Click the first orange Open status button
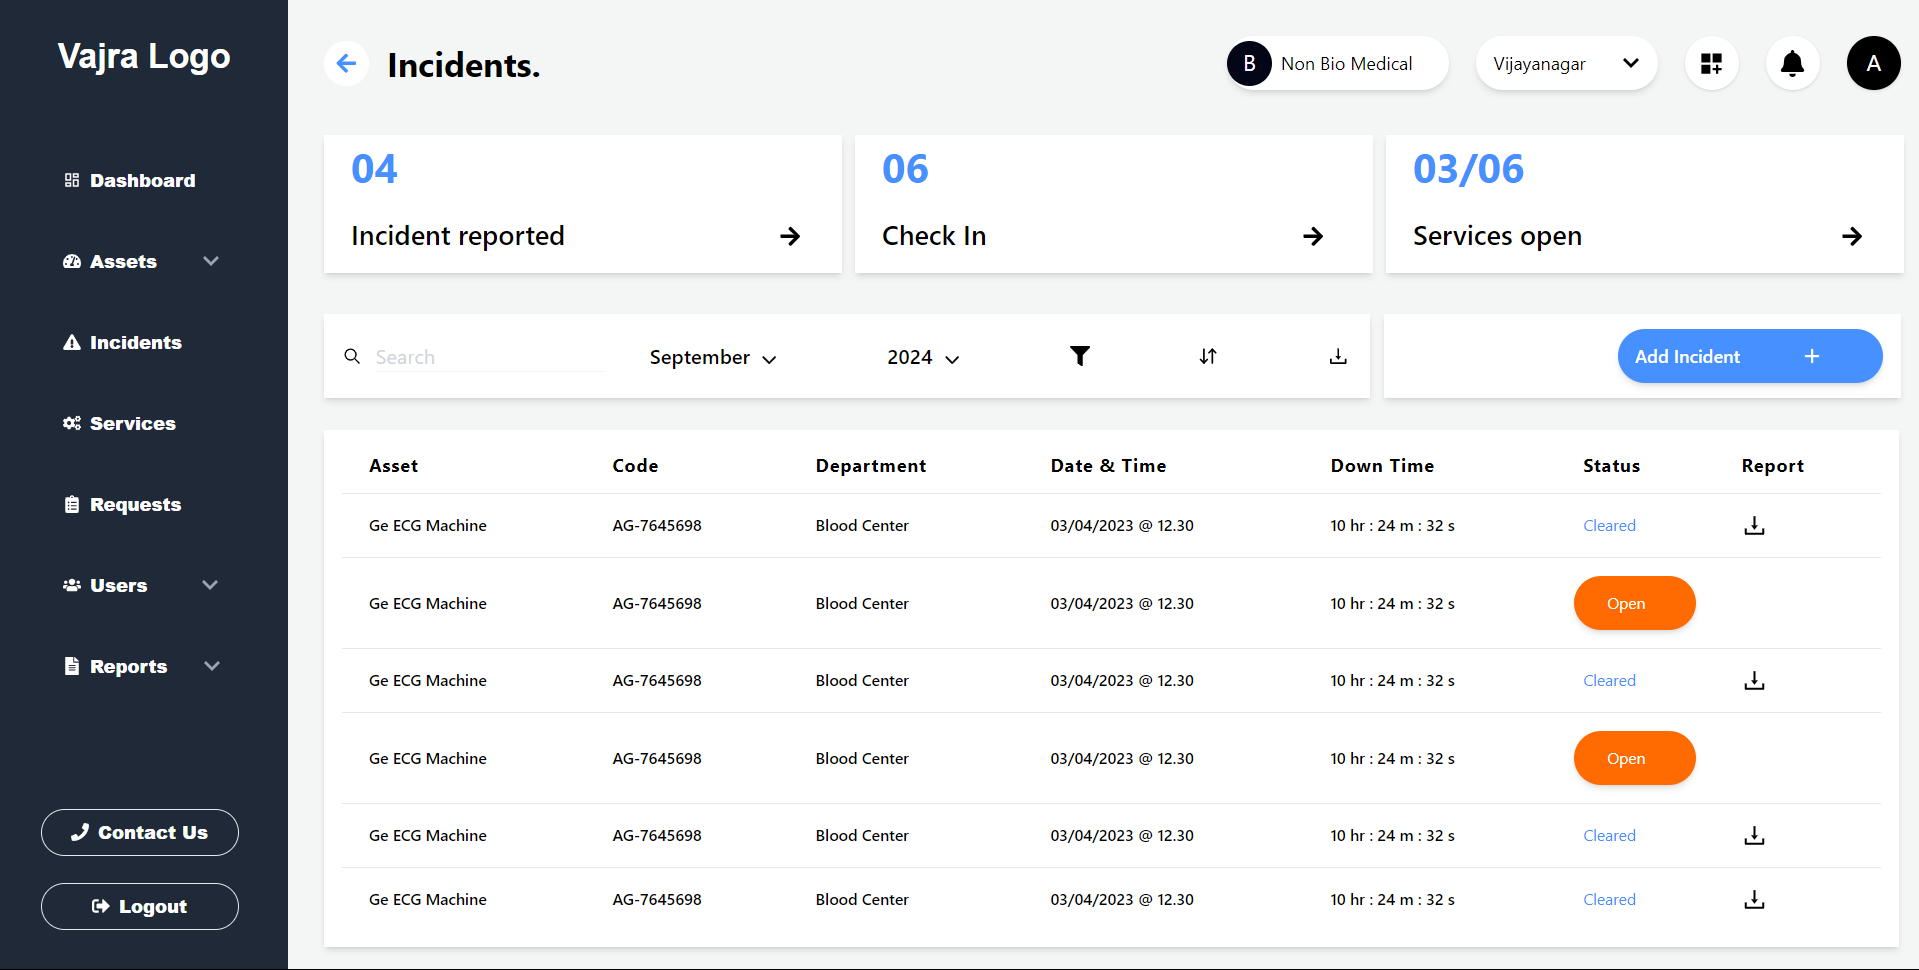The width and height of the screenshot is (1919, 970). tap(1634, 604)
